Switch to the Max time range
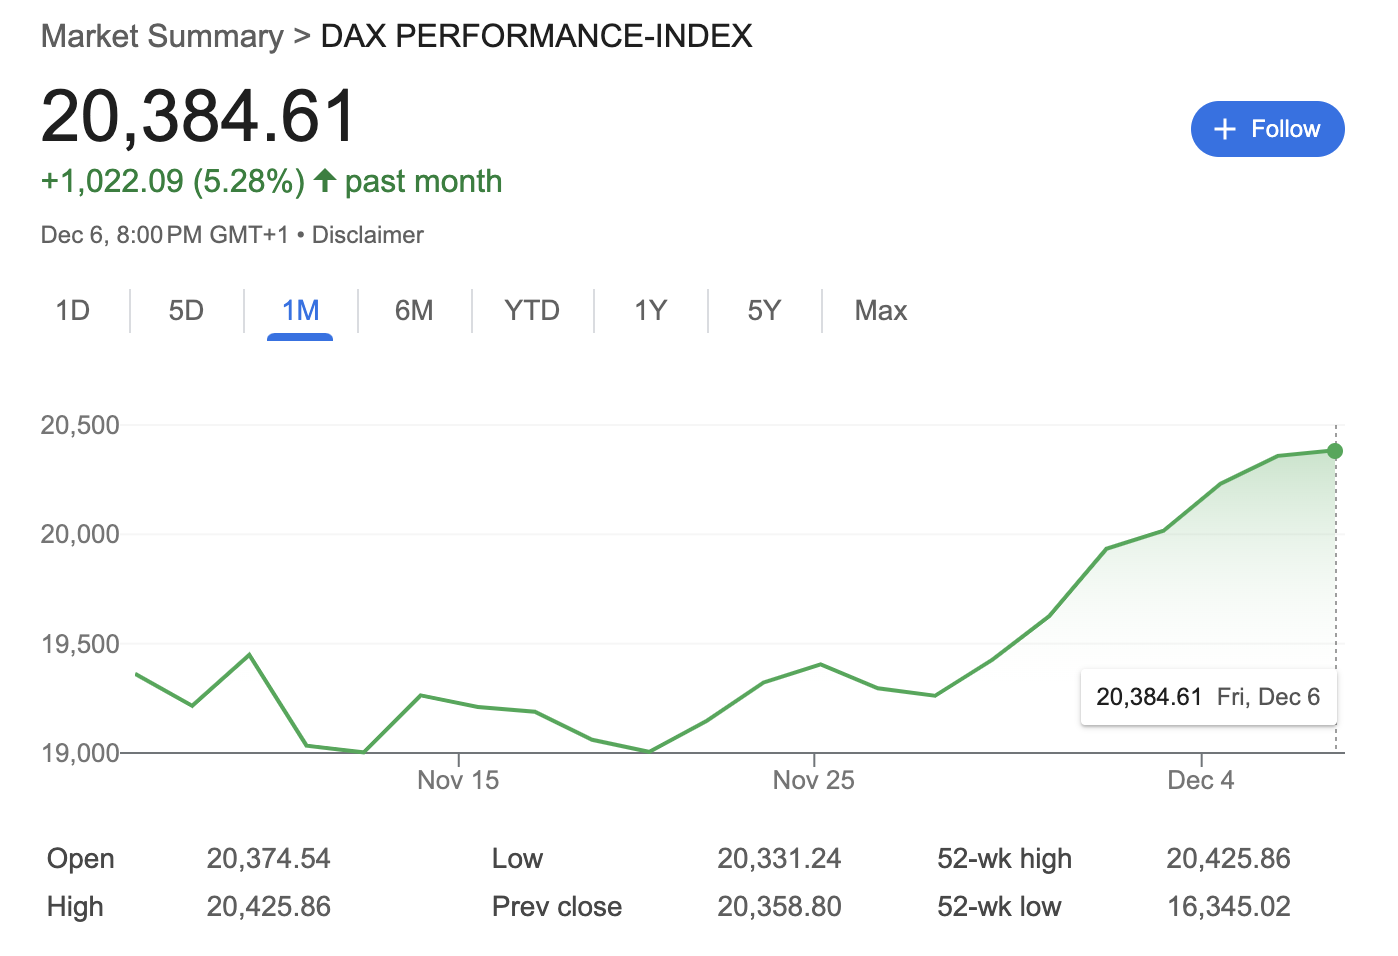 click(880, 311)
